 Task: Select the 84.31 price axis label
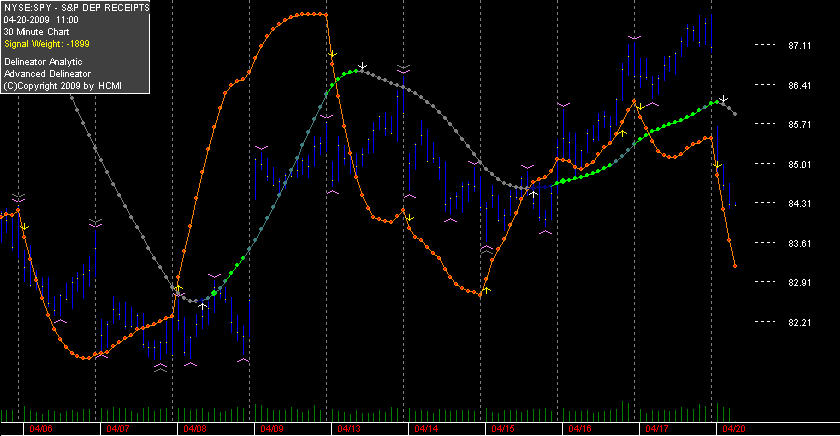coord(799,204)
